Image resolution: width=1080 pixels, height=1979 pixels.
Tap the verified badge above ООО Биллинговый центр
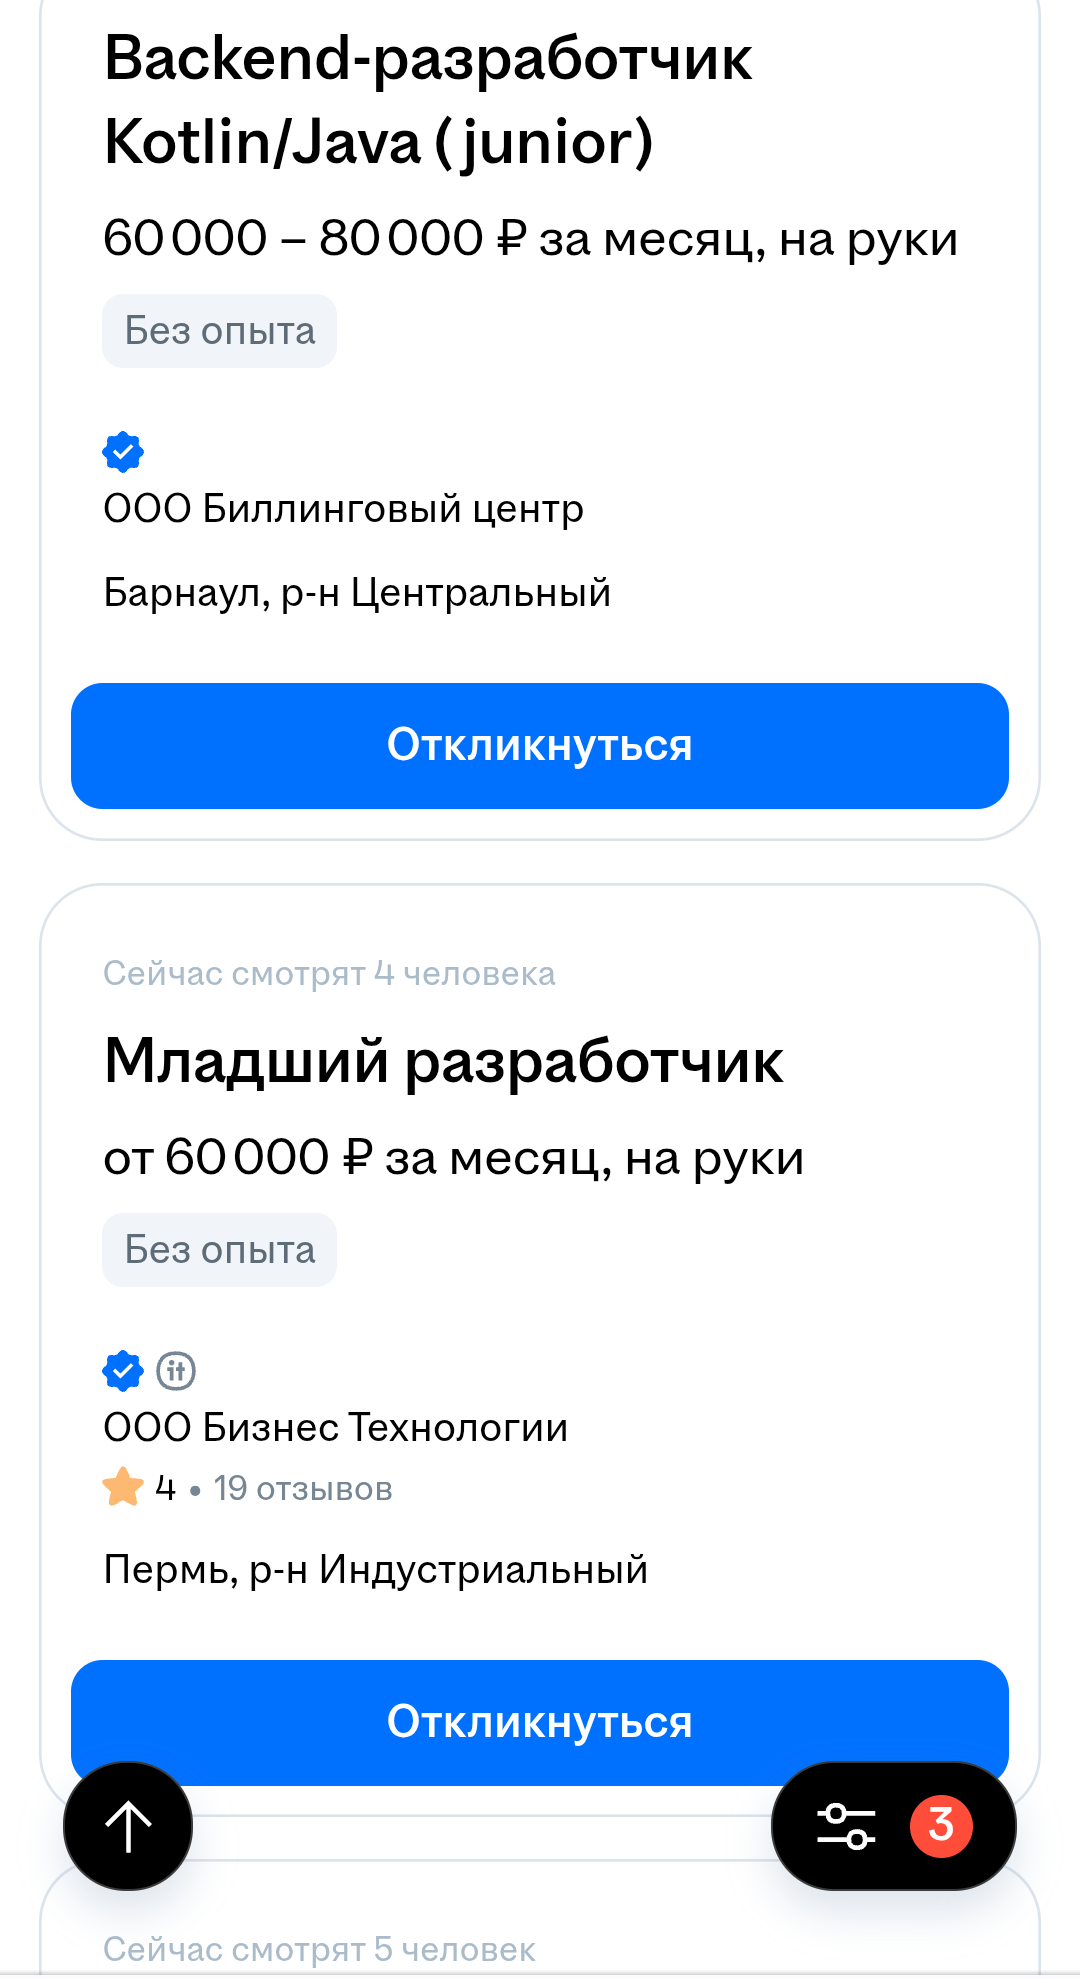(x=123, y=452)
